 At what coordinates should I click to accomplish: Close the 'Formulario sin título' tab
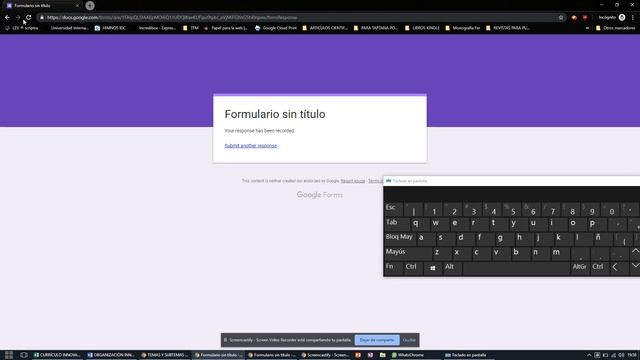[x=77, y=6]
